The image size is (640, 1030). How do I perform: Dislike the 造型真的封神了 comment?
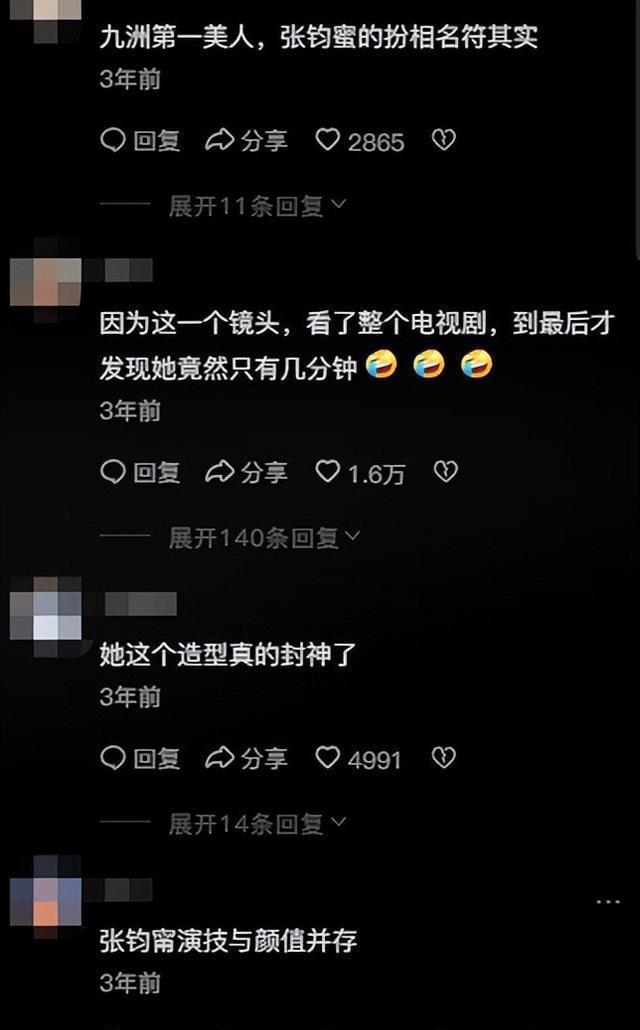444,758
